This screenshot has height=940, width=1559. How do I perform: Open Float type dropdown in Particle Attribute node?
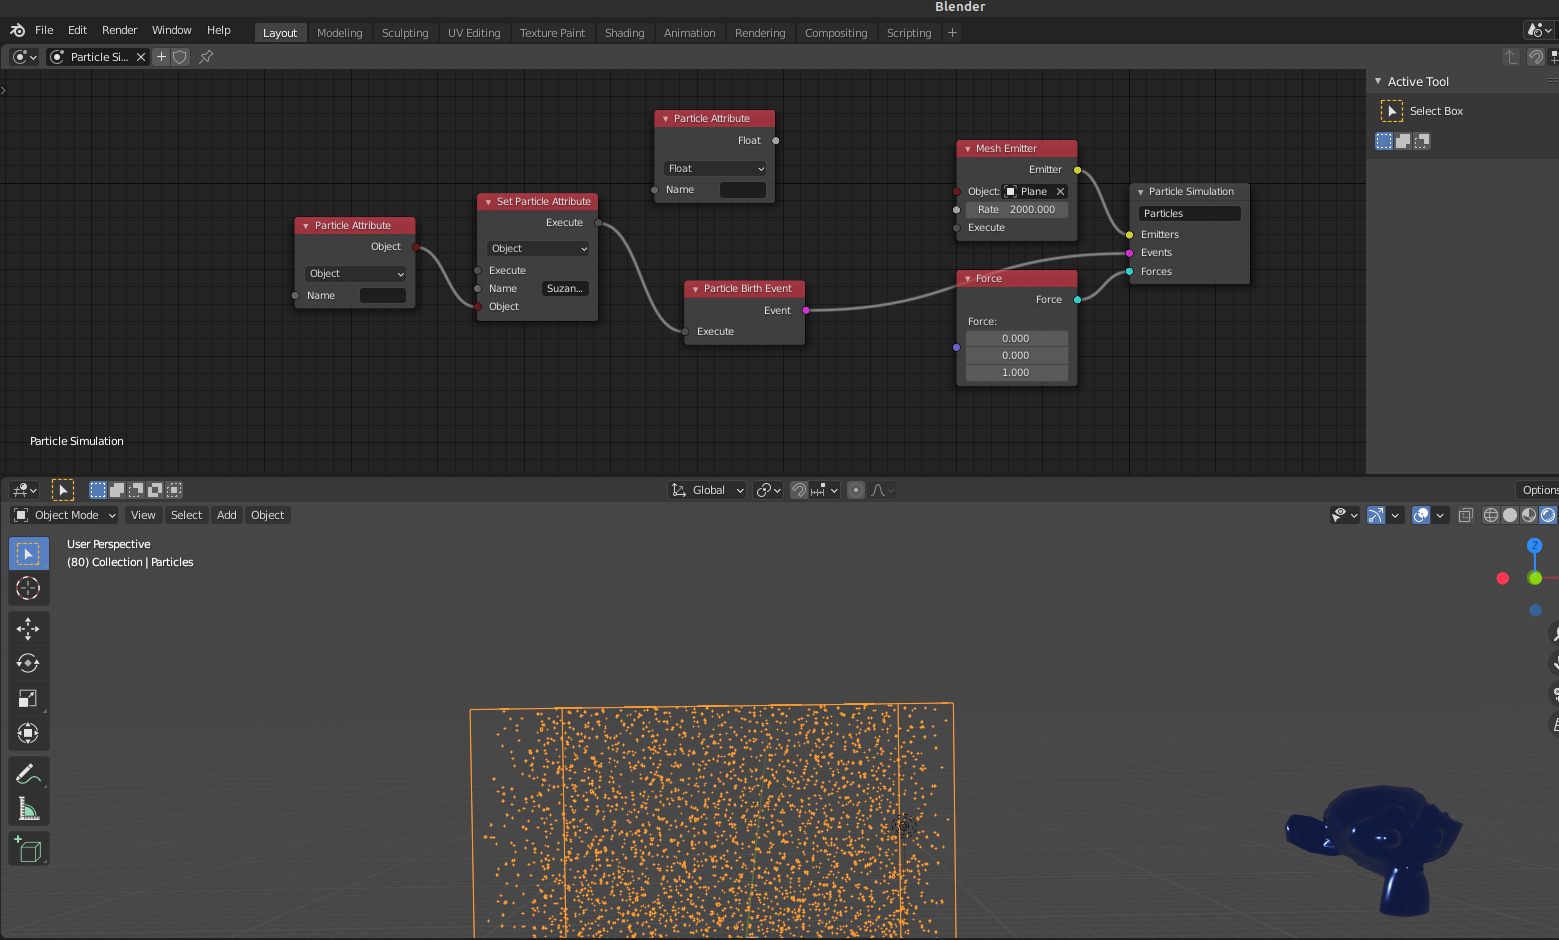tap(715, 169)
